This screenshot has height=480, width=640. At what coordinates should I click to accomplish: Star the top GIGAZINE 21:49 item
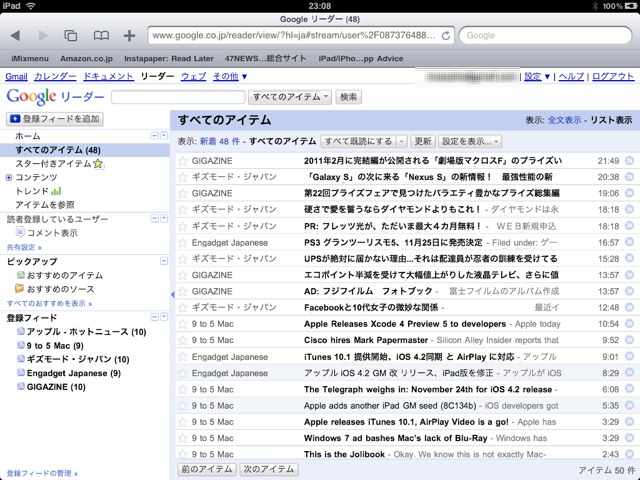182,161
